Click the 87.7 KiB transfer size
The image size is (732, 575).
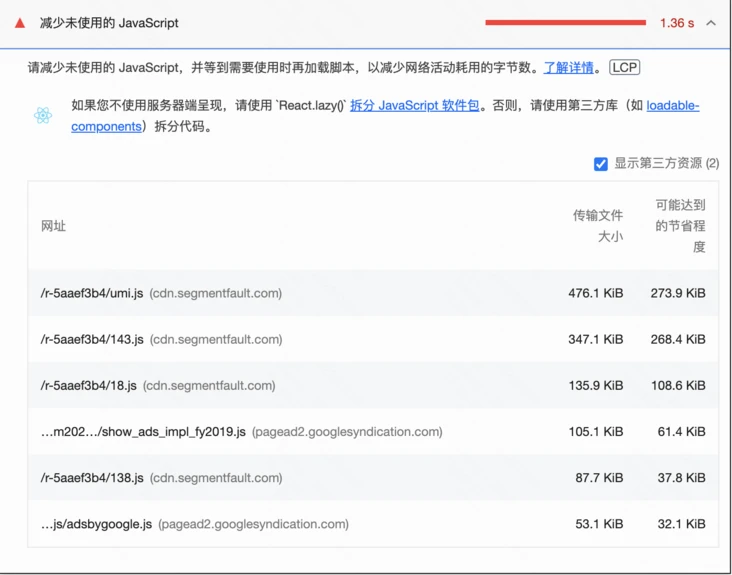point(599,478)
